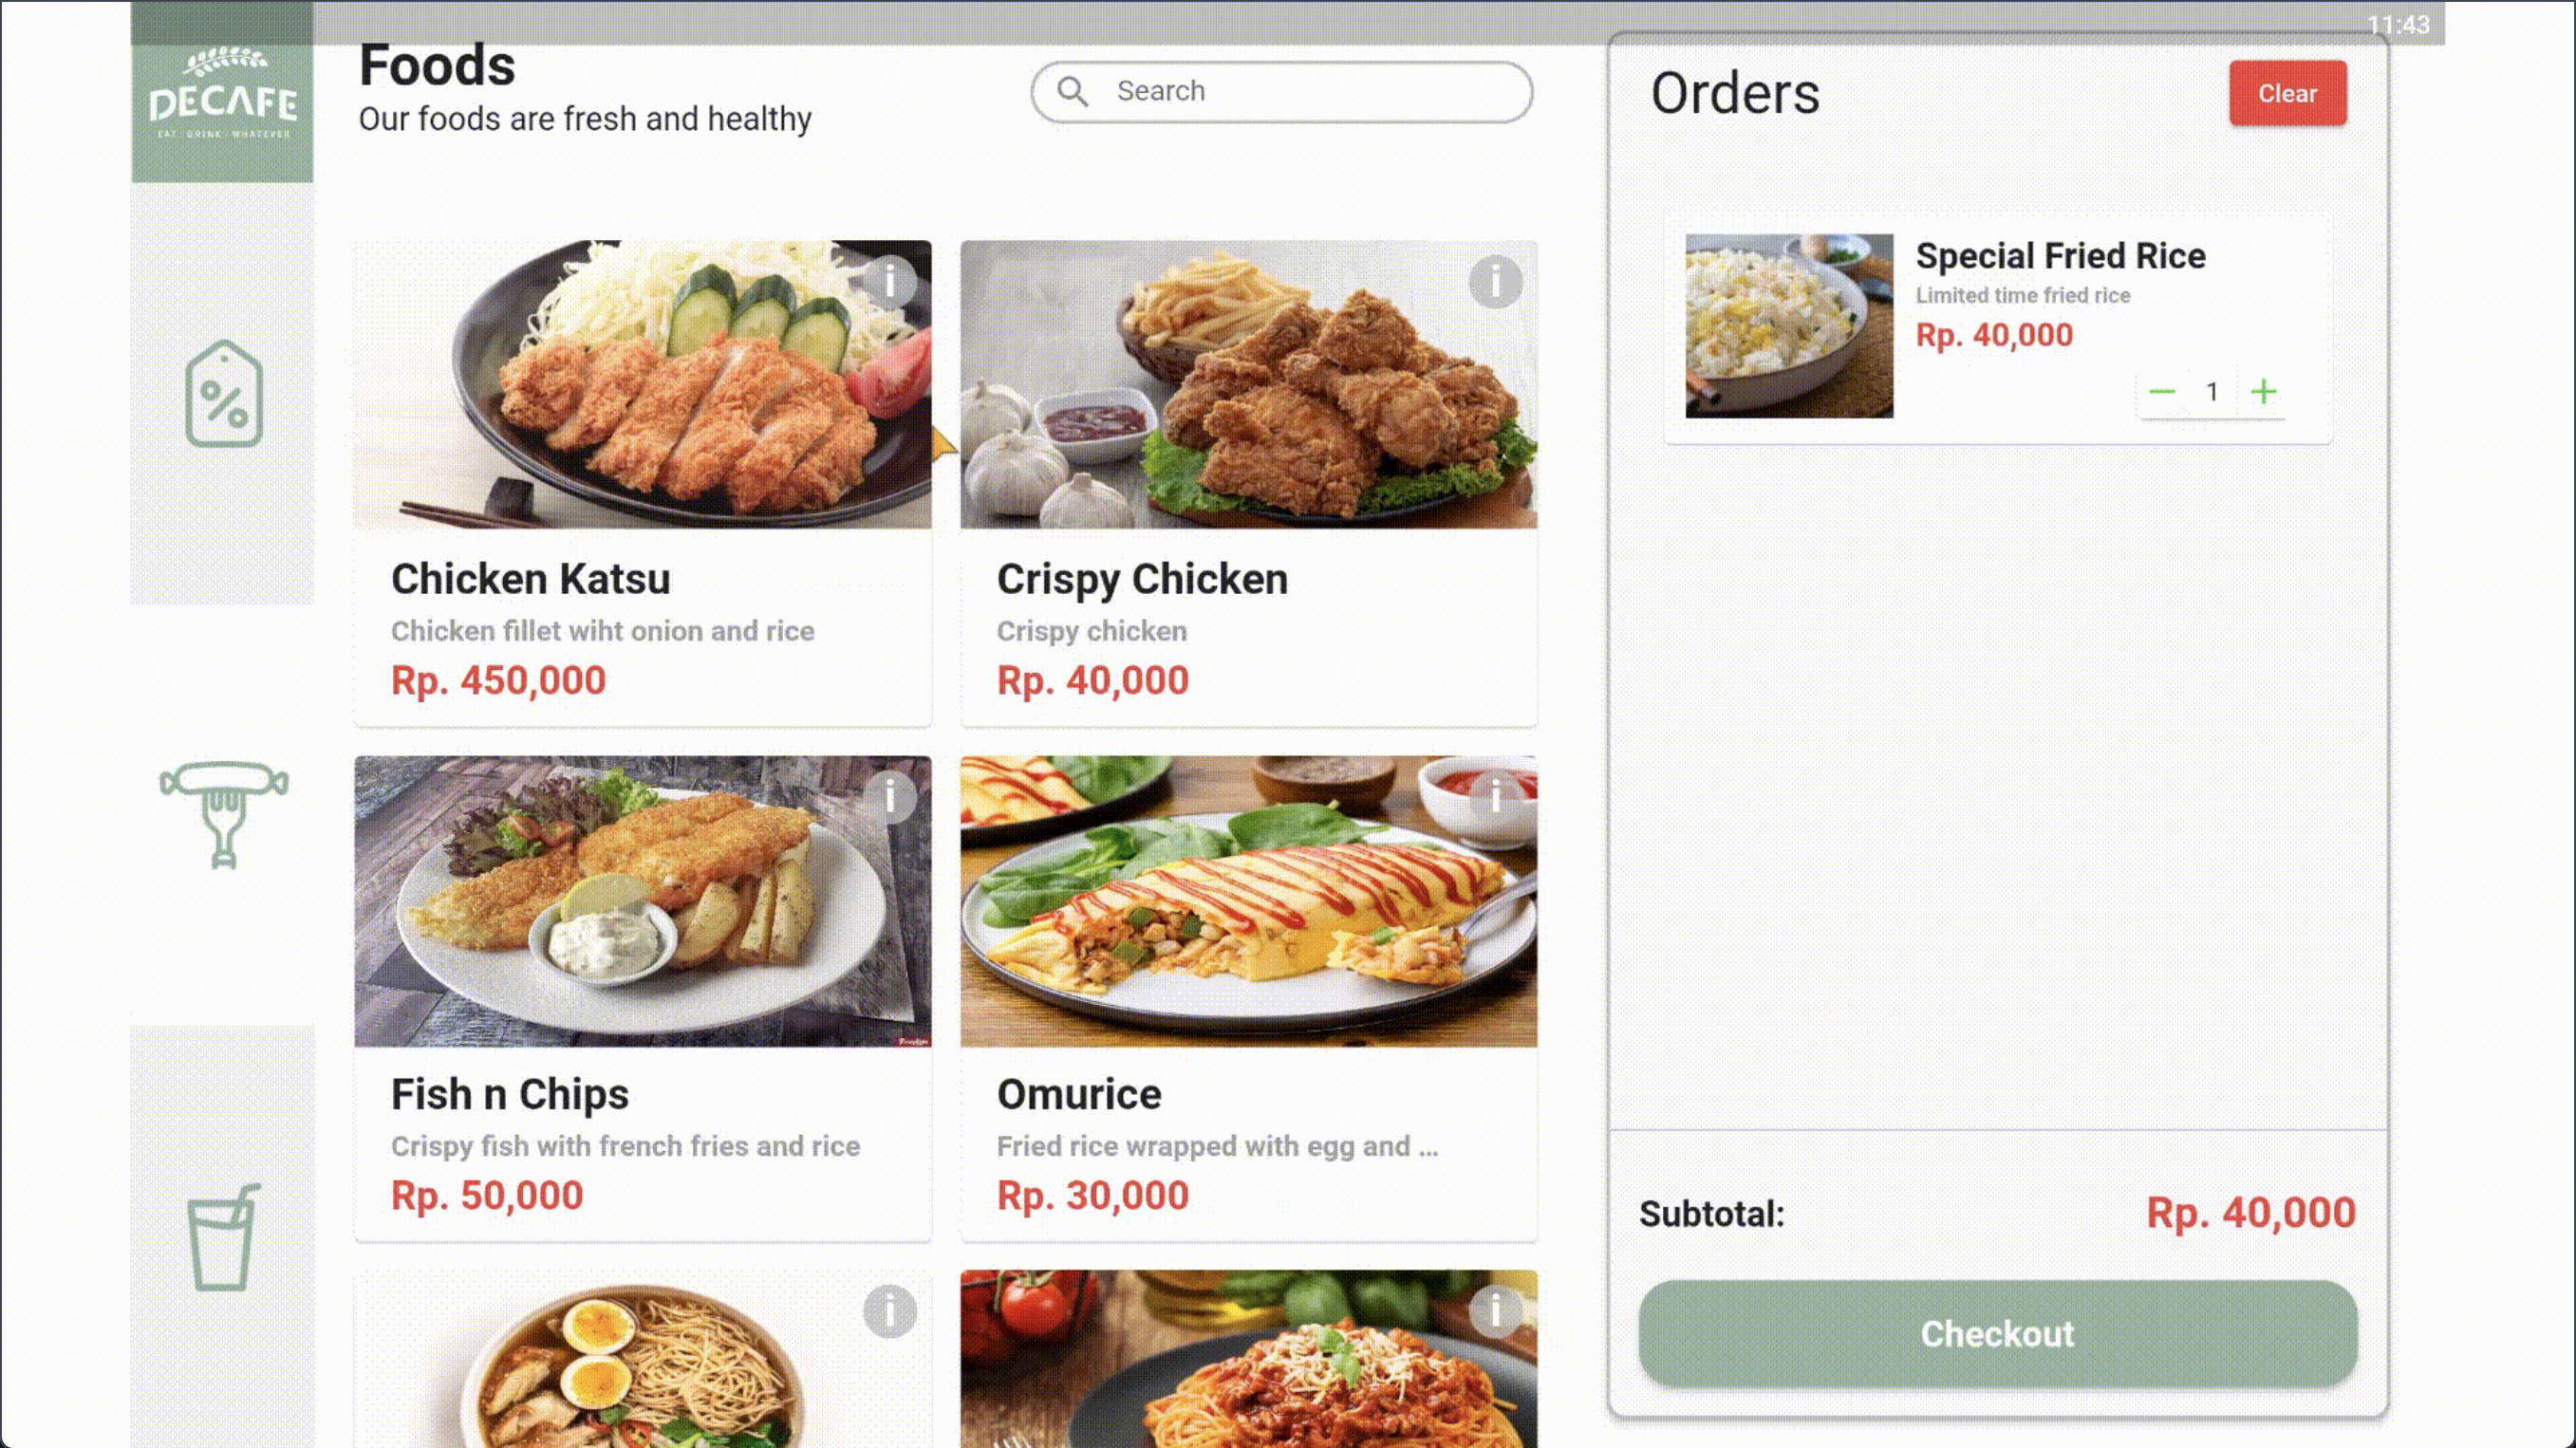Clear all orders
The width and height of the screenshot is (2576, 1448).
coord(2287,93)
